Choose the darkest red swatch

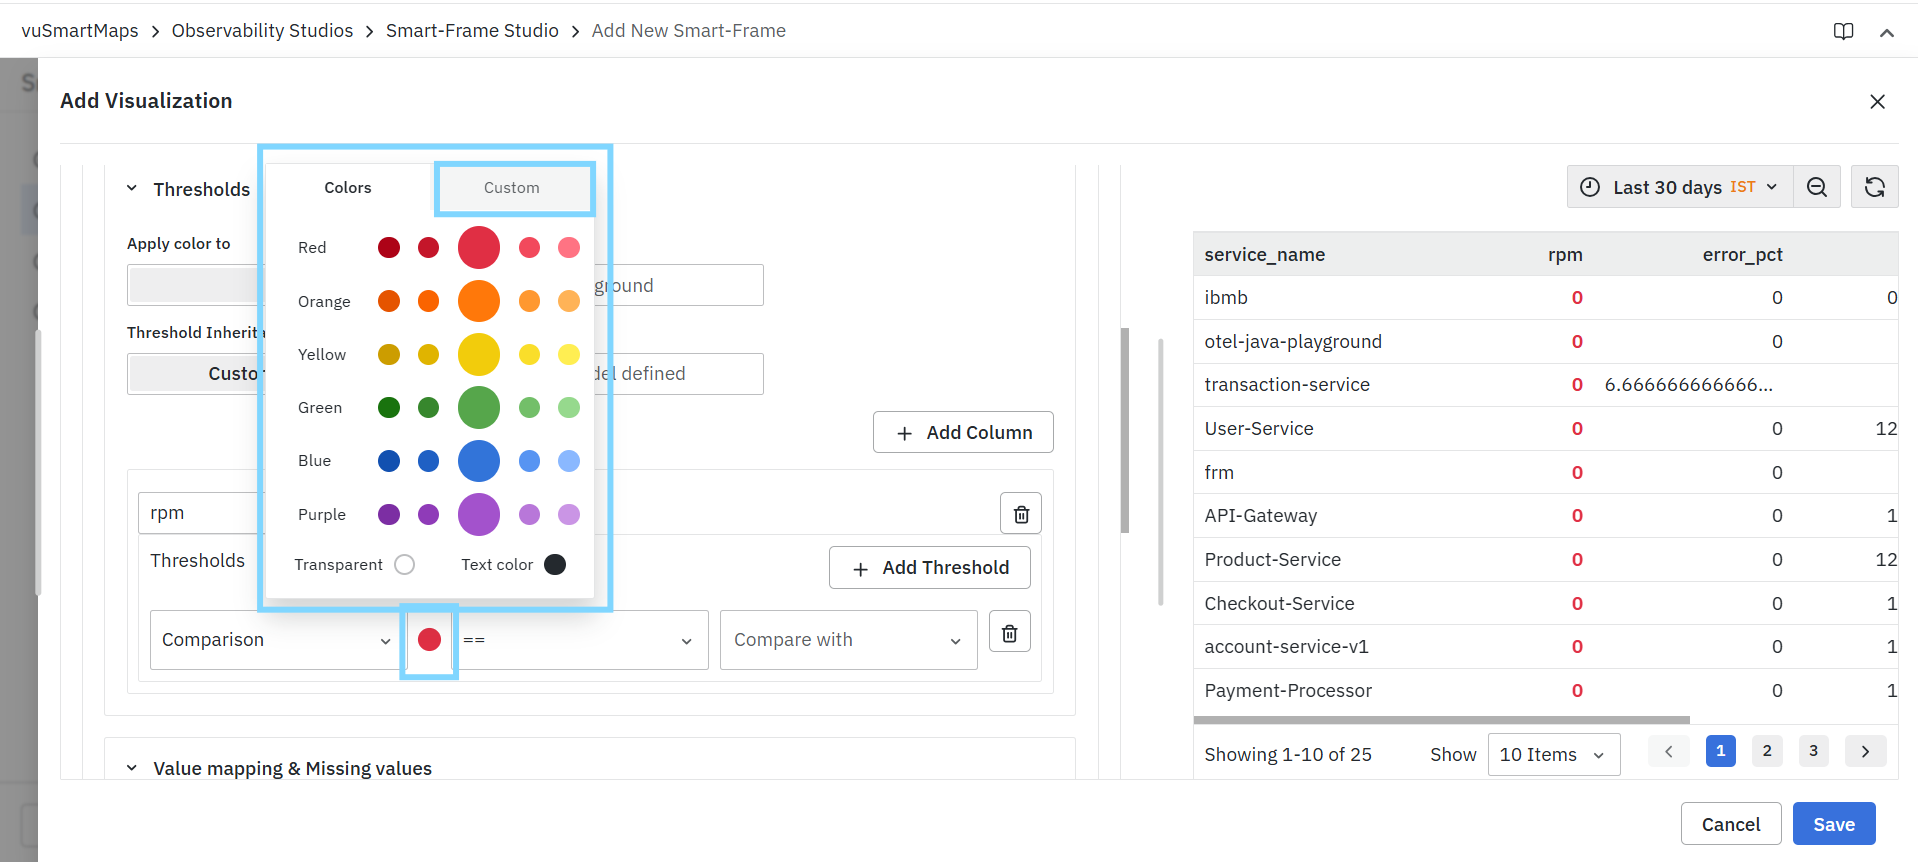[389, 247]
